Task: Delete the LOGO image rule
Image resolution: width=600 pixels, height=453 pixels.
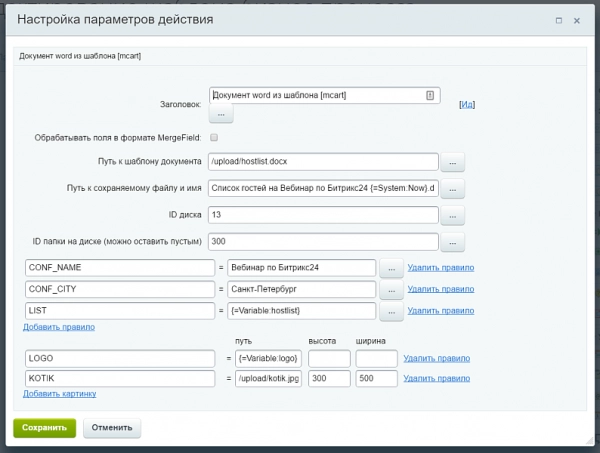Action: tap(437, 358)
